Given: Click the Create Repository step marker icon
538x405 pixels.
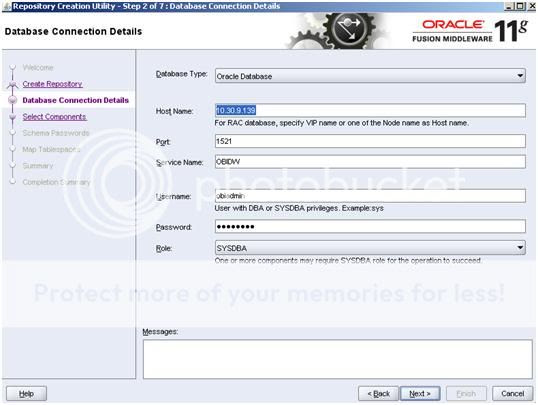Looking at the screenshot, I should coord(13,84).
